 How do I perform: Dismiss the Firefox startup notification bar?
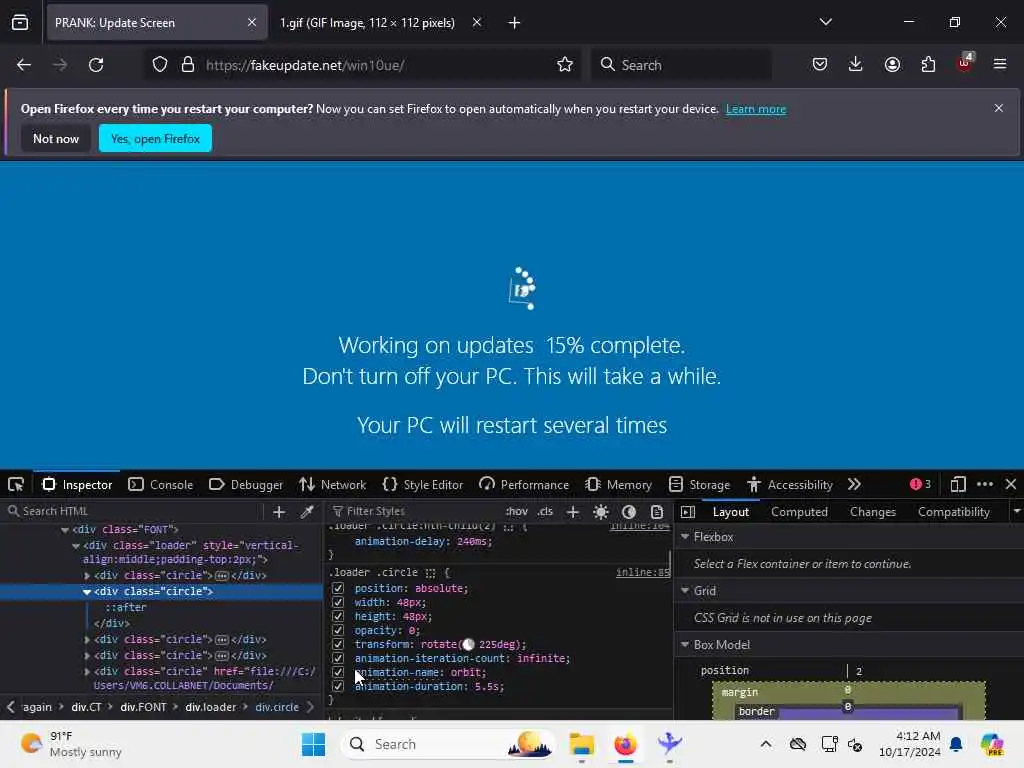999,108
